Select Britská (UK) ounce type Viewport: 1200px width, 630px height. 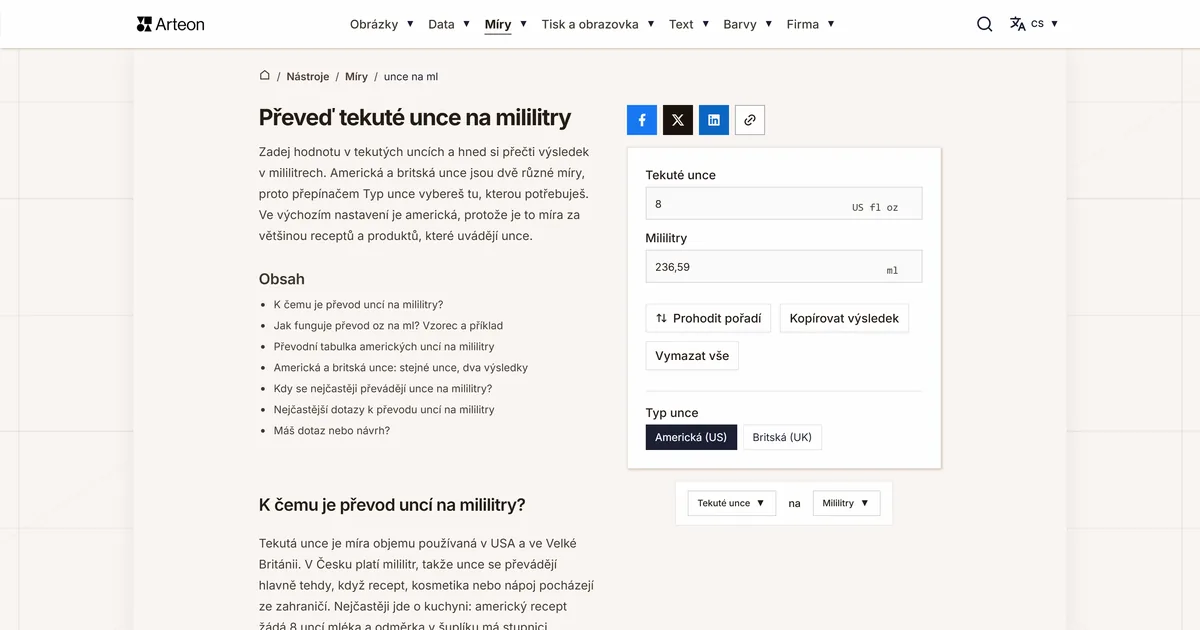tap(782, 437)
